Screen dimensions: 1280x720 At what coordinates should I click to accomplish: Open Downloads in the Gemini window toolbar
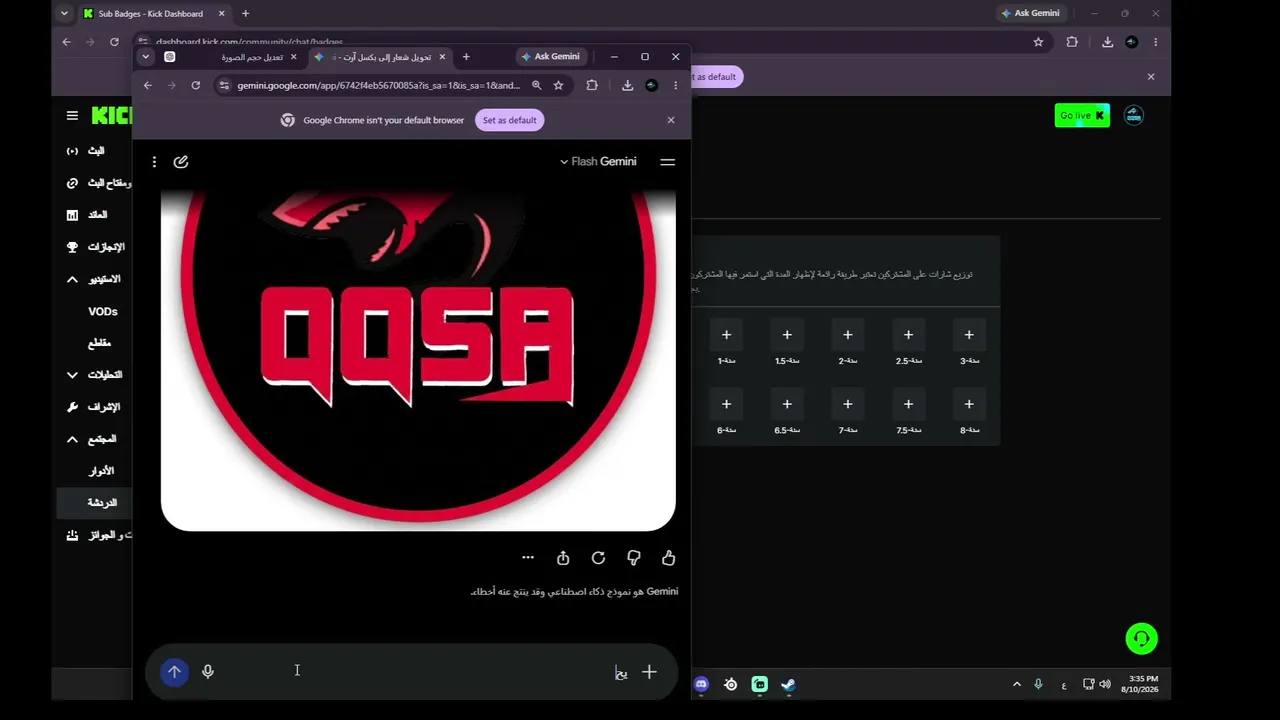coord(627,86)
